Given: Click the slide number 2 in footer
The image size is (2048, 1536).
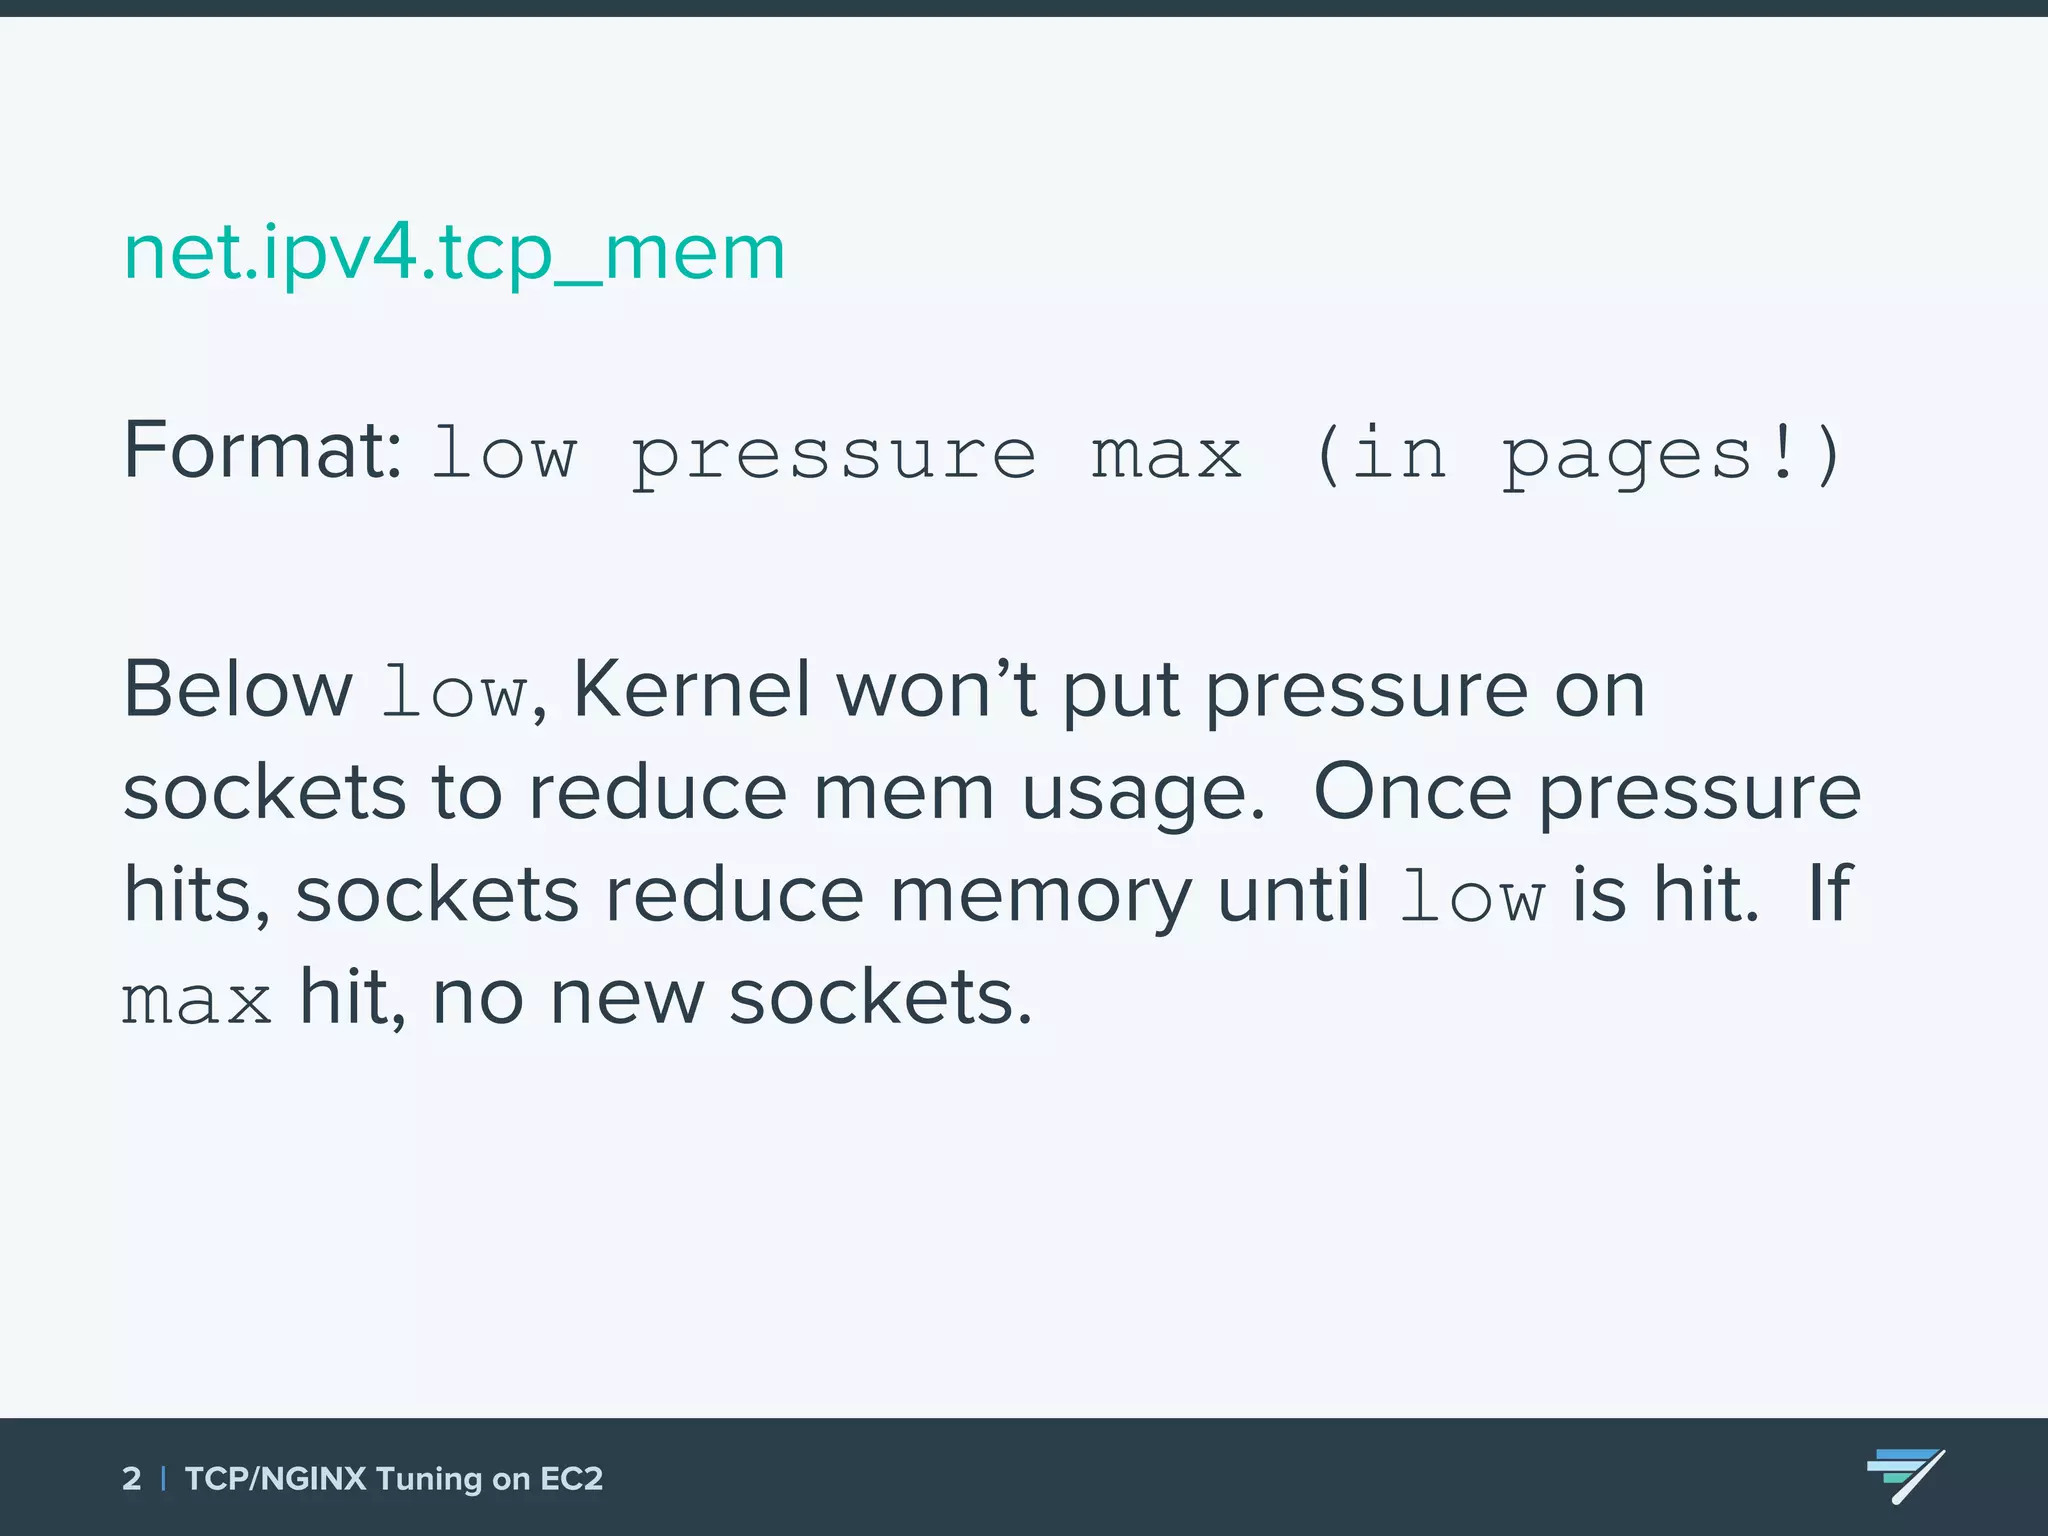Looking at the screenshot, I should (x=131, y=1479).
